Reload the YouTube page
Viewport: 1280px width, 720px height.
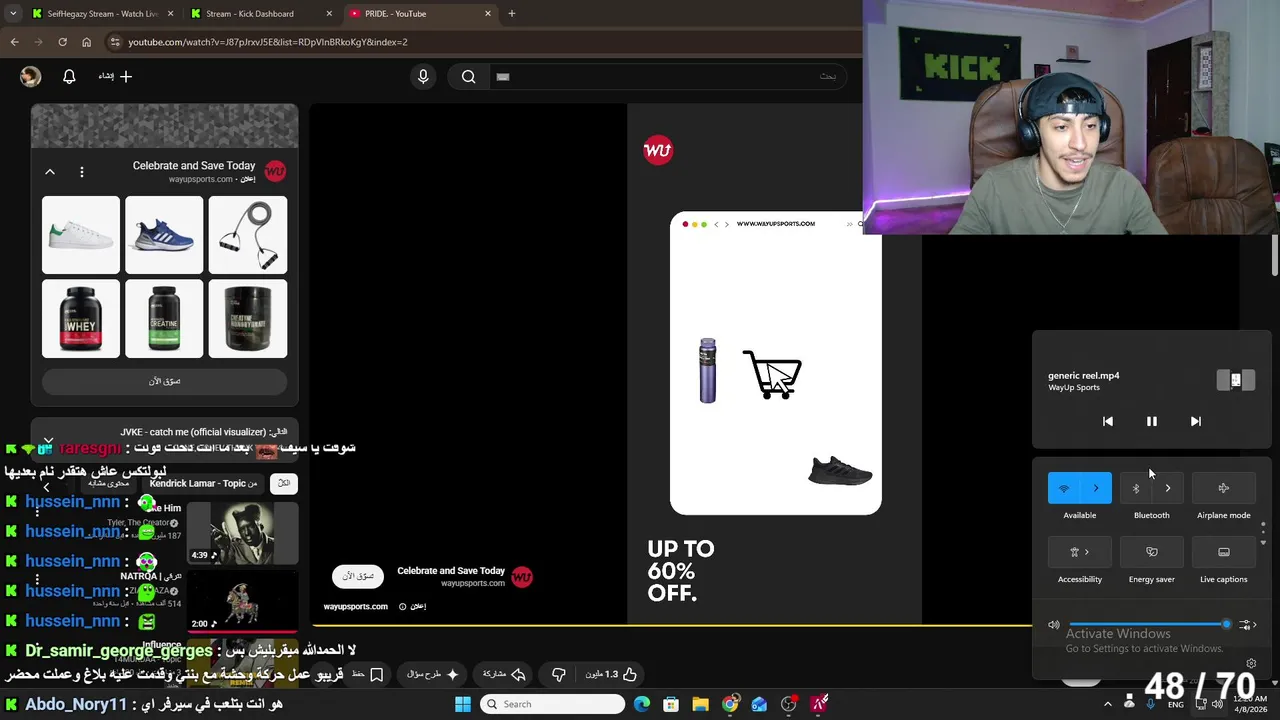coord(62,42)
